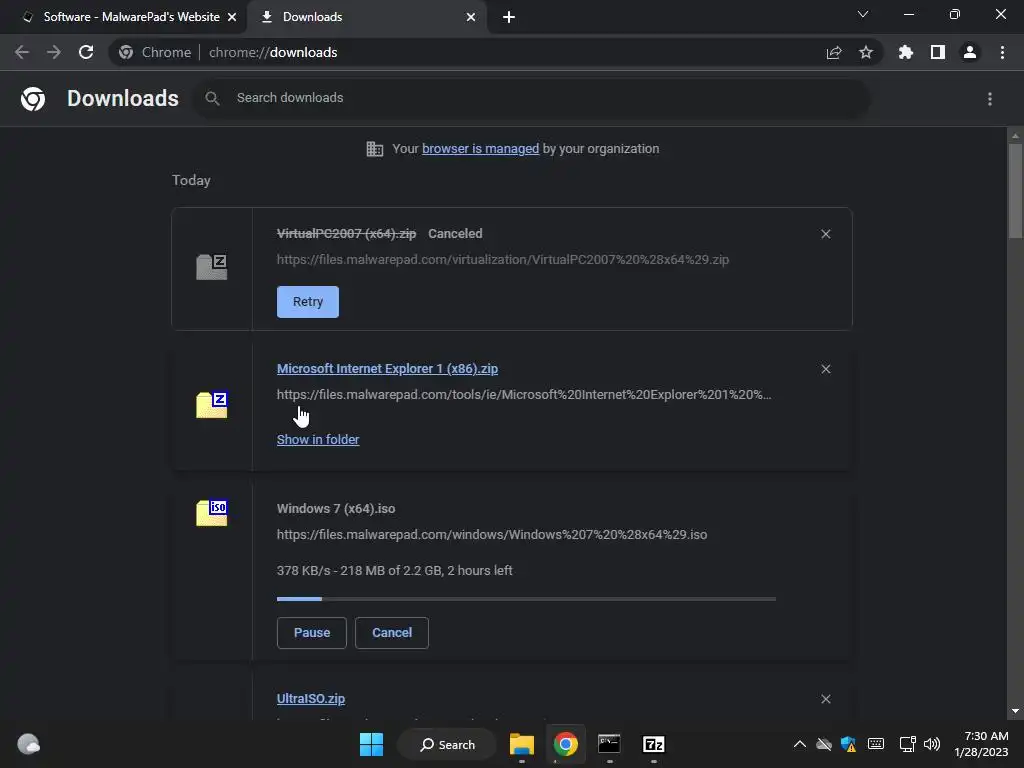Open the Extensions puzzle icon
This screenshot has width=1024, height=768.
pyautogui.click(x=906, y=52)
